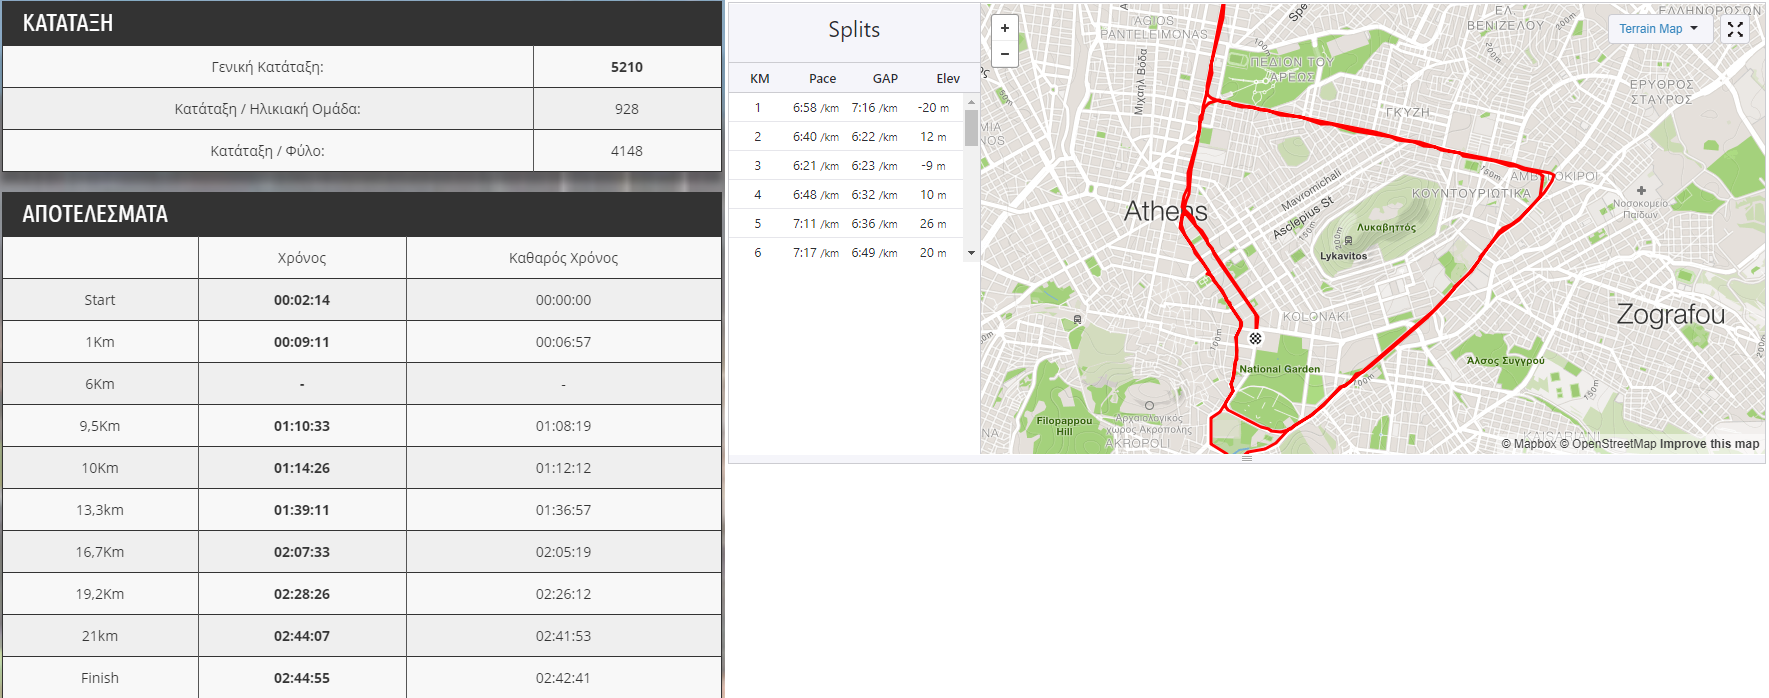Click the Pace column header

(822, 78)
